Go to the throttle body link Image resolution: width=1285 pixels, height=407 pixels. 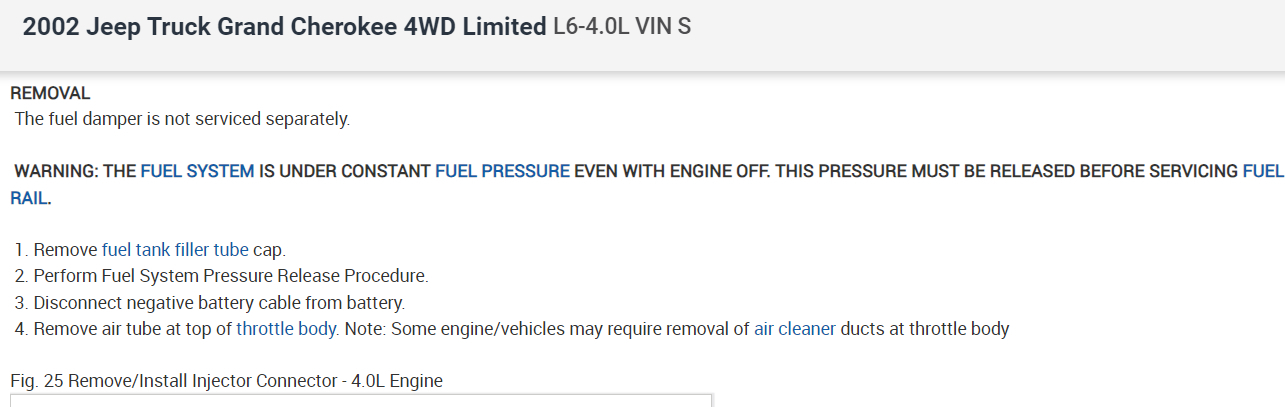tap(286, 328)
